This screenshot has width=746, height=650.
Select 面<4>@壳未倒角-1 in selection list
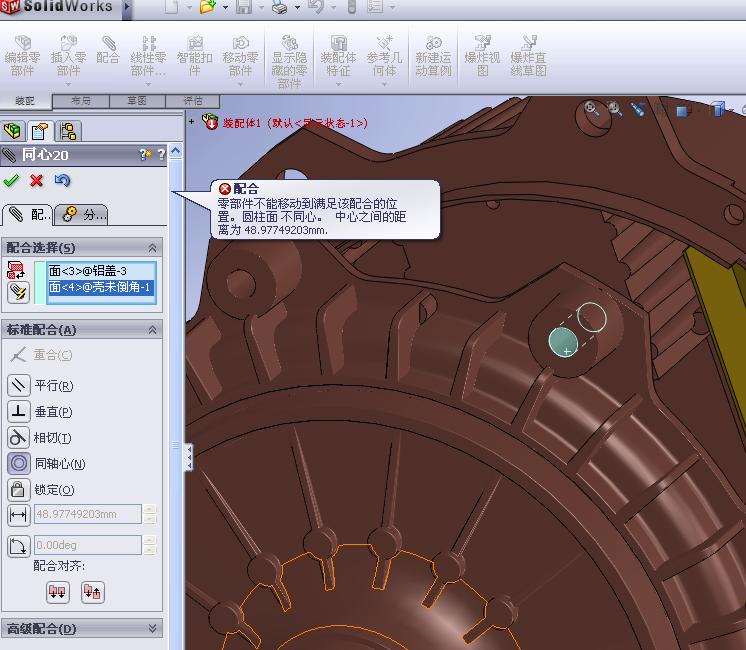pos(101,287)
